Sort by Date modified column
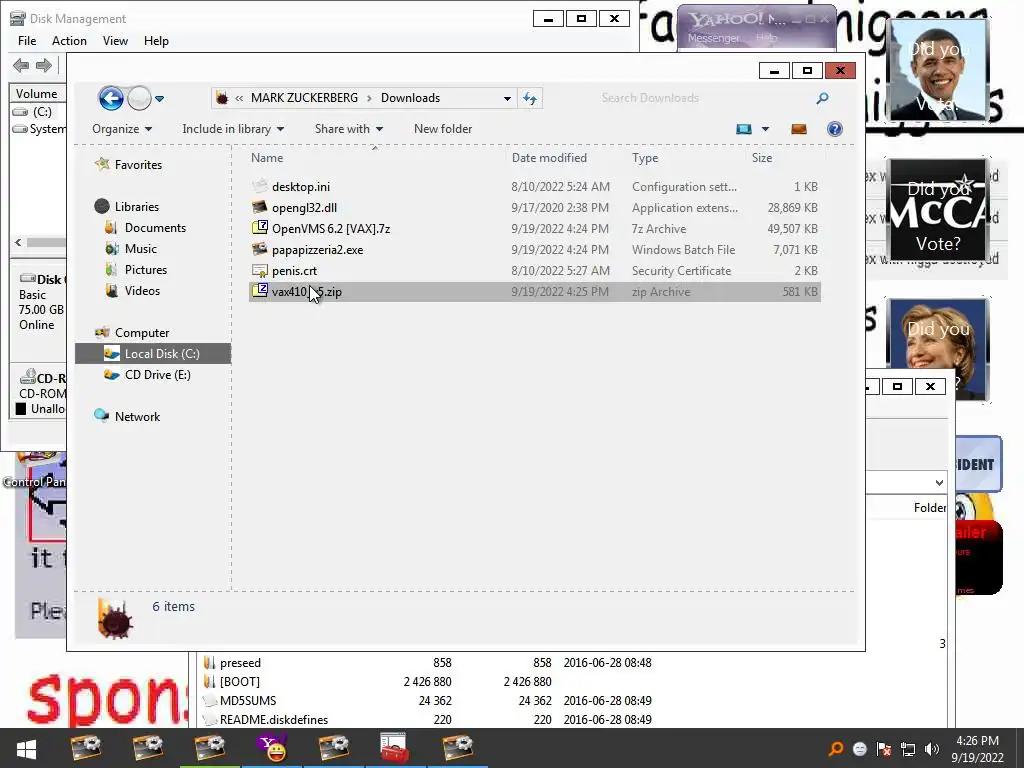This screenshot has height=768, width=1024. pyautogui.click(x=549, y=158)
